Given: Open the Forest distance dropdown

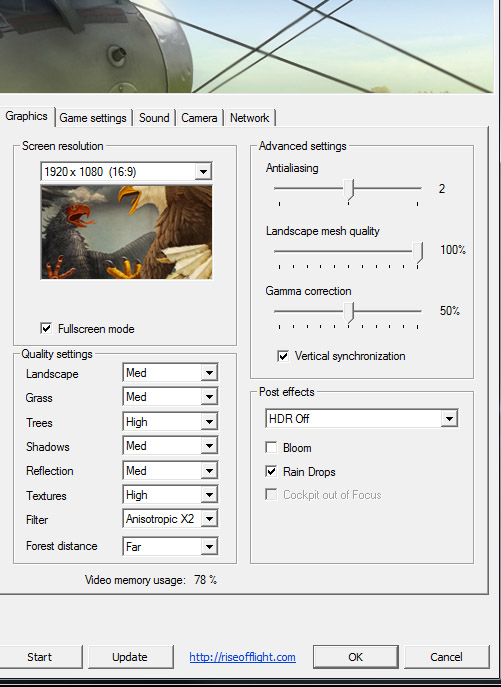Looking at the screenshot, I should tap(170, 546).
